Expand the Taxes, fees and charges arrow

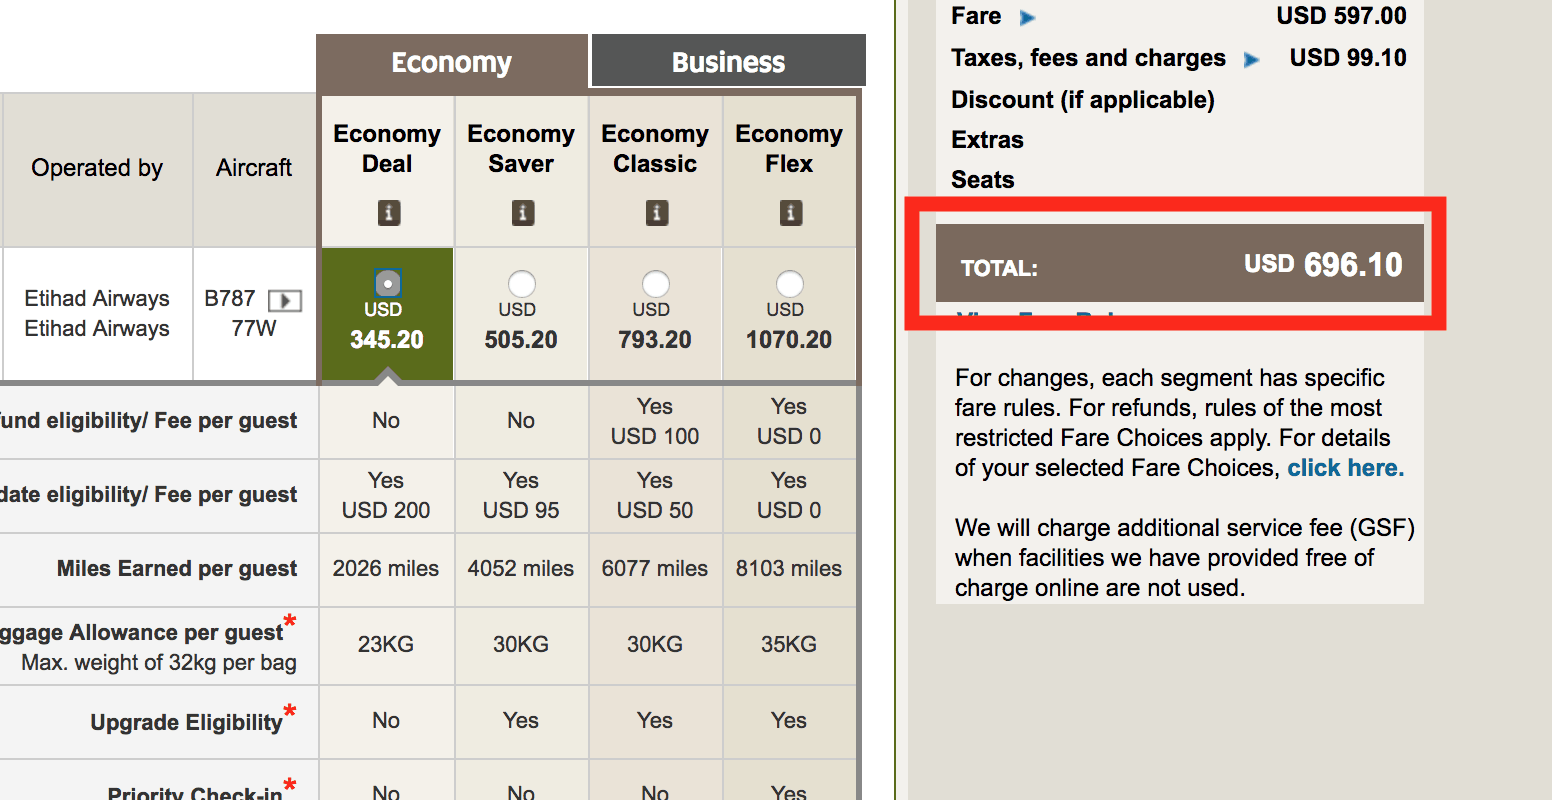click(1251, 60)
